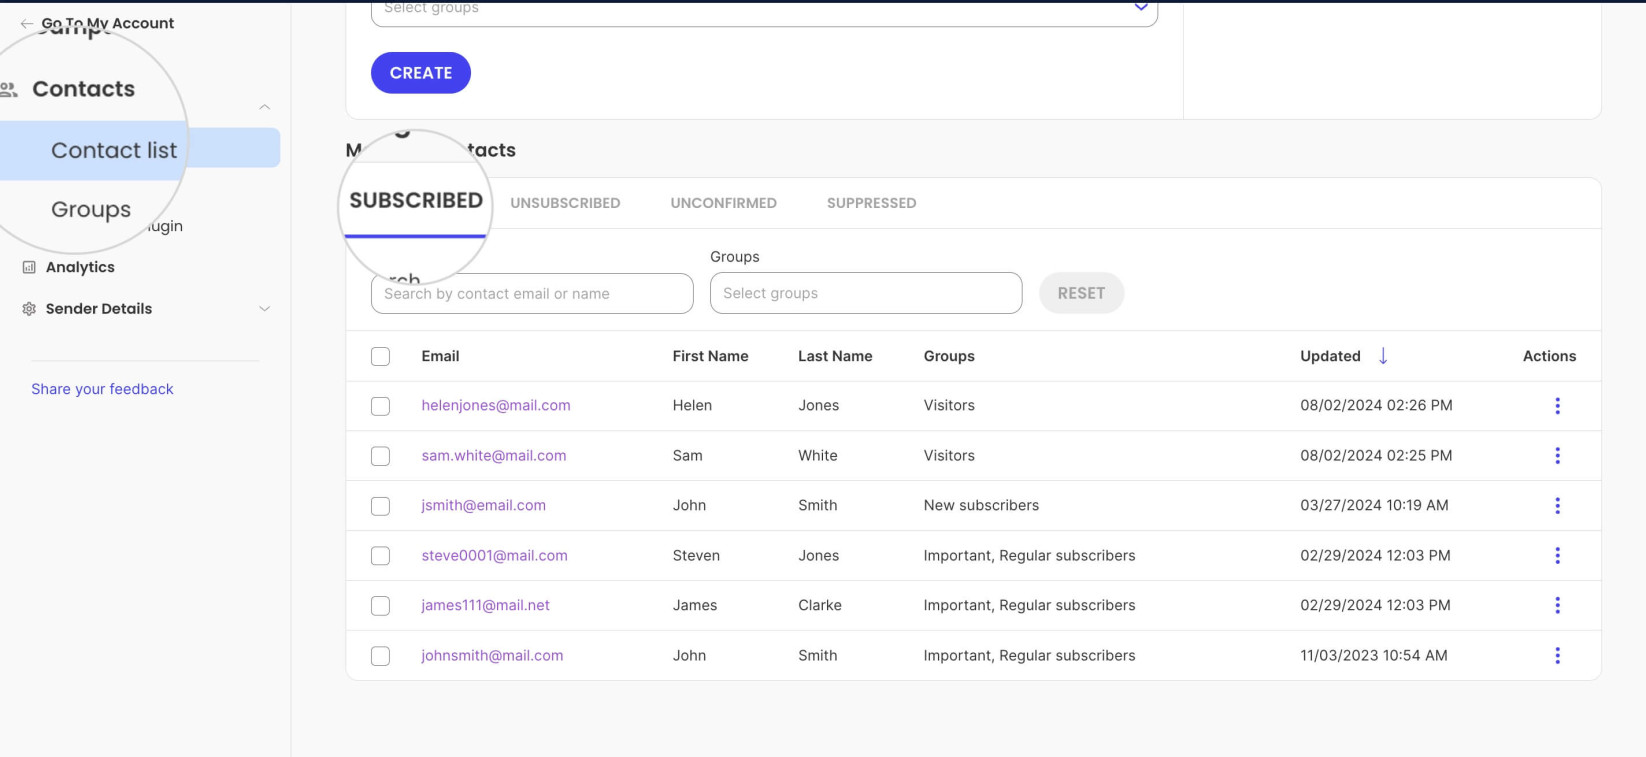The width and height of the screenshot is (1646, 757).
Task: Click the Sender Details gear icon
Action: (29, 309)
